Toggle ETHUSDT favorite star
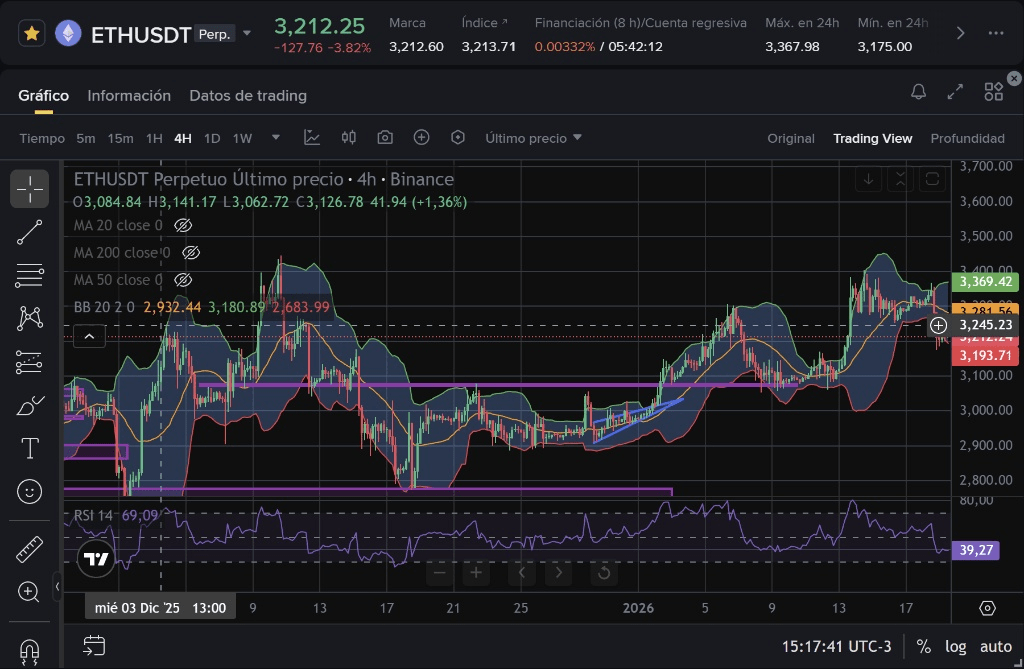 tap(32, 34)
